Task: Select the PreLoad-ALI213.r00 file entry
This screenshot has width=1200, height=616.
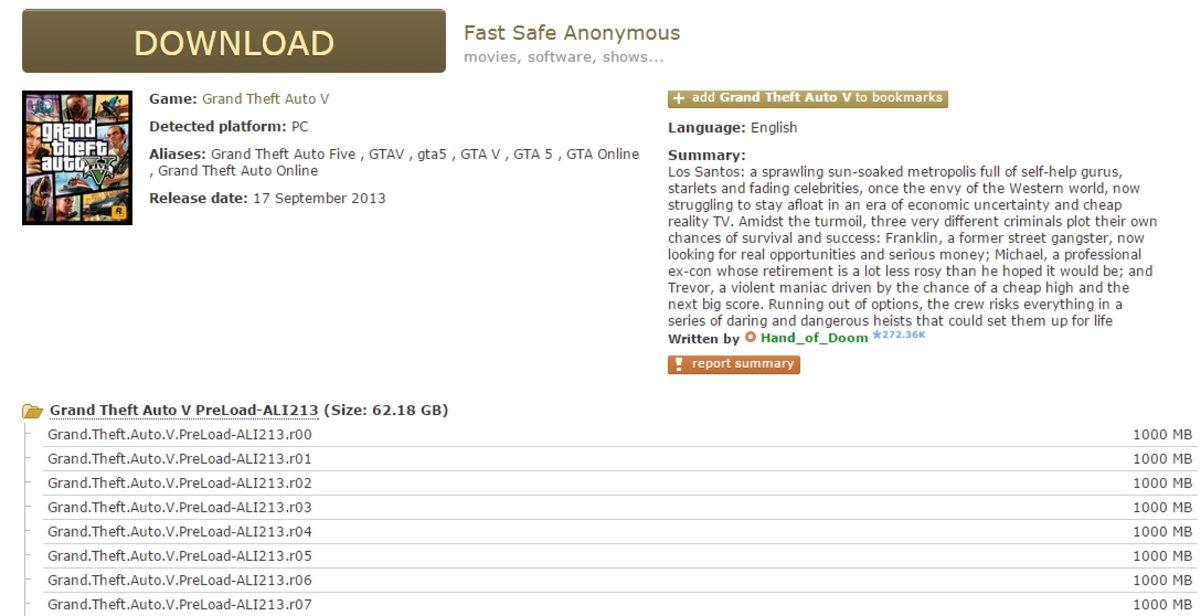Action: (x=180, y=435)
